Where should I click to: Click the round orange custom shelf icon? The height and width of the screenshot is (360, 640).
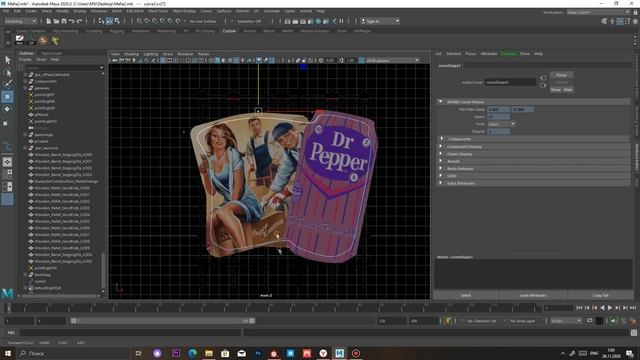(43, 40)
